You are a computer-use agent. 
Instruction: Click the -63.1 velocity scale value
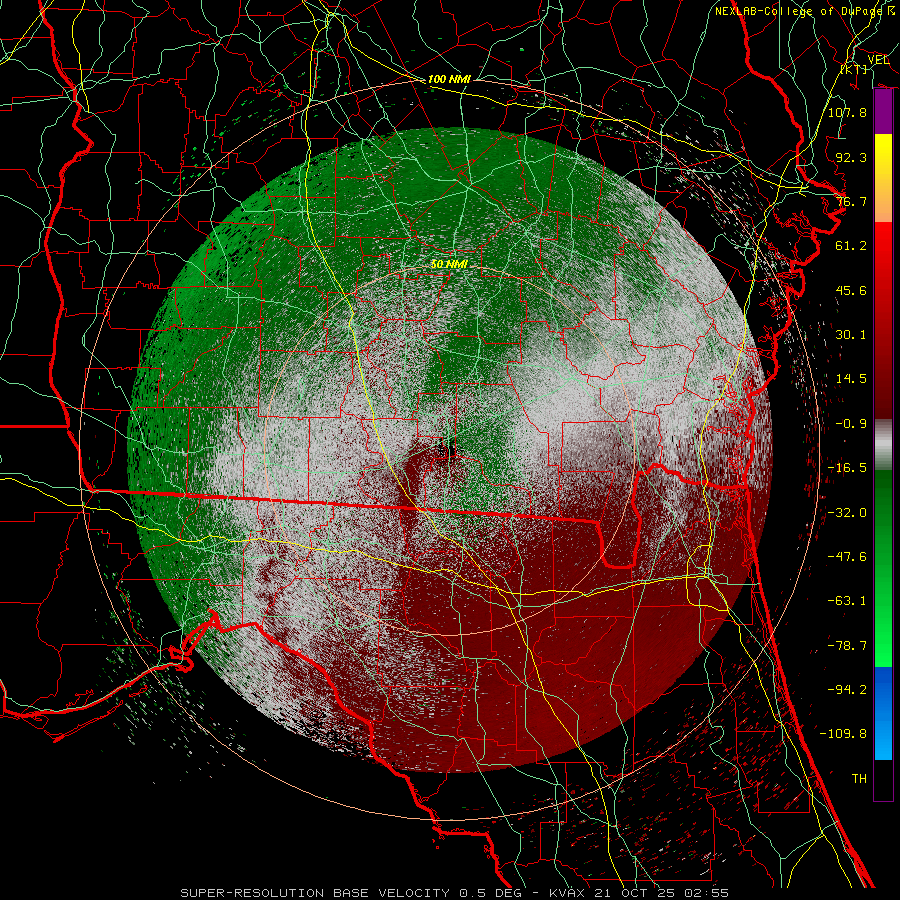click(847, 601)
